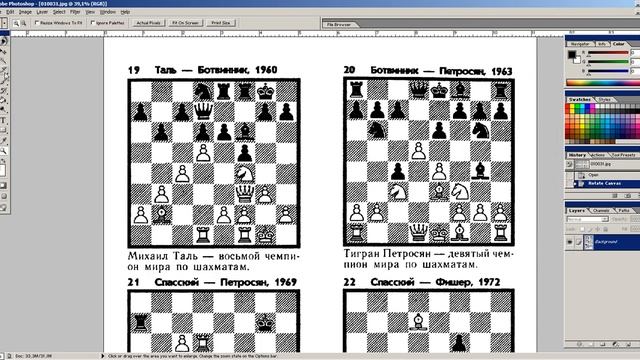Switch to the Actions tab
Image resolution: width=640 pixels, height=360 pixels.
coord(598,155)
